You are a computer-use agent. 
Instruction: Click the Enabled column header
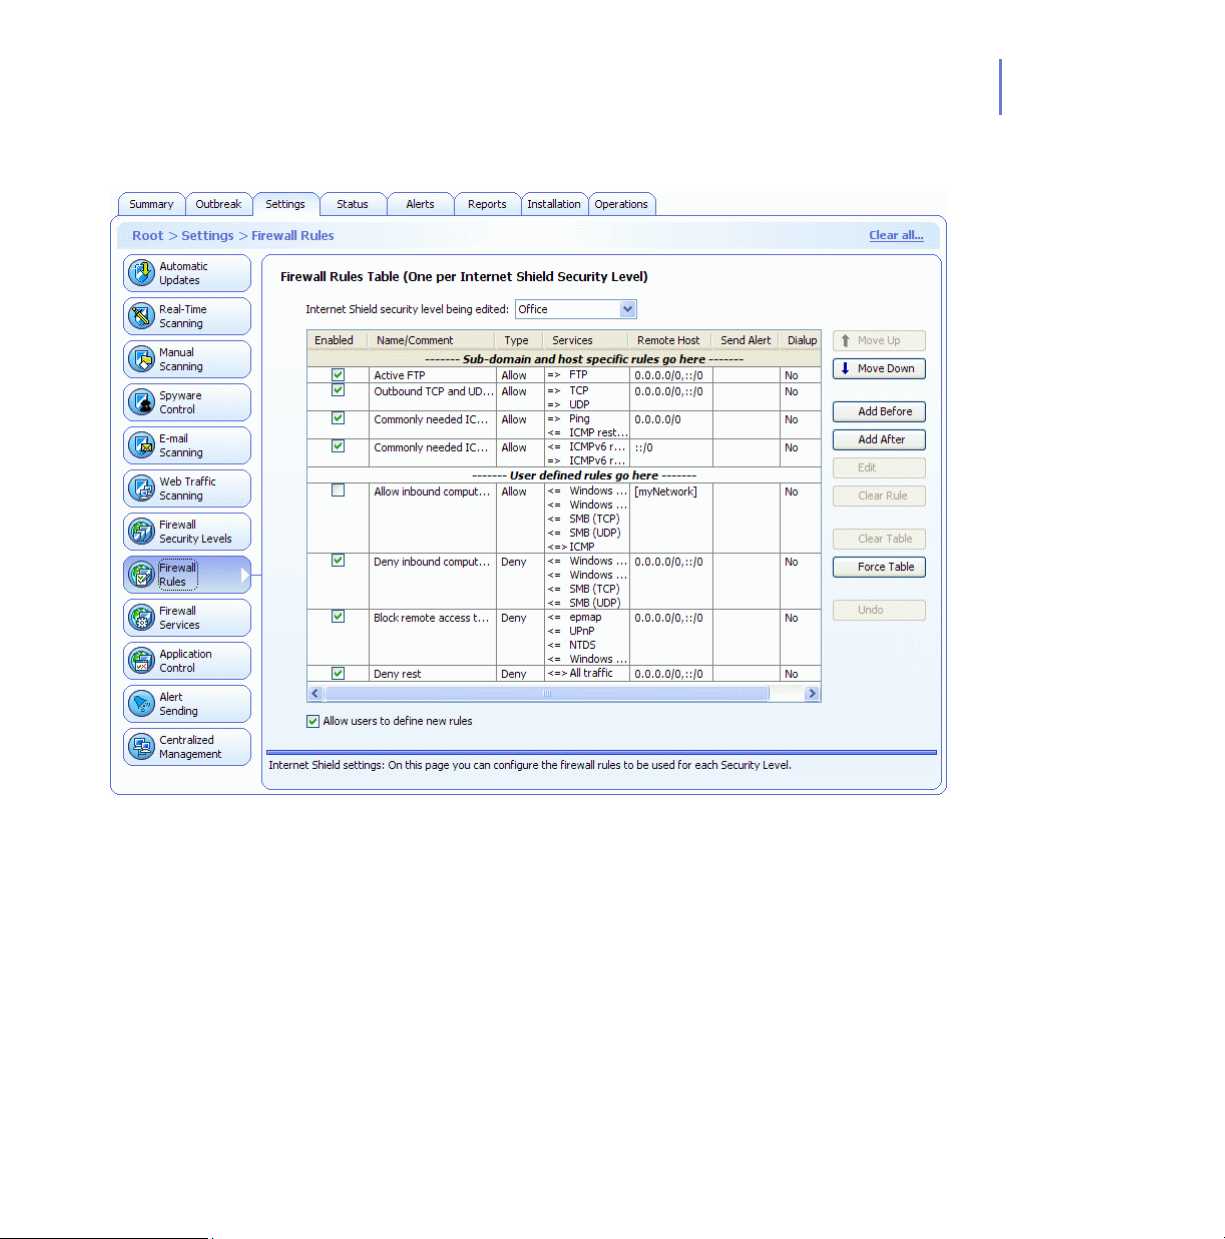pos(337,340)
